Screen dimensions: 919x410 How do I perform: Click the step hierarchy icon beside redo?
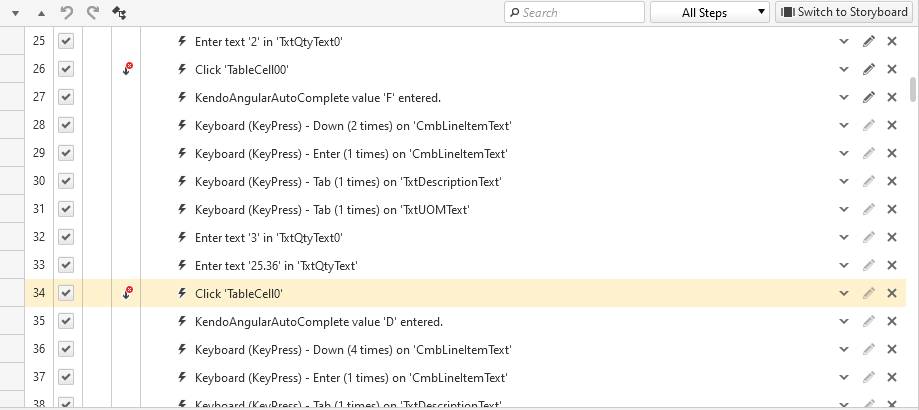(119, 13)
